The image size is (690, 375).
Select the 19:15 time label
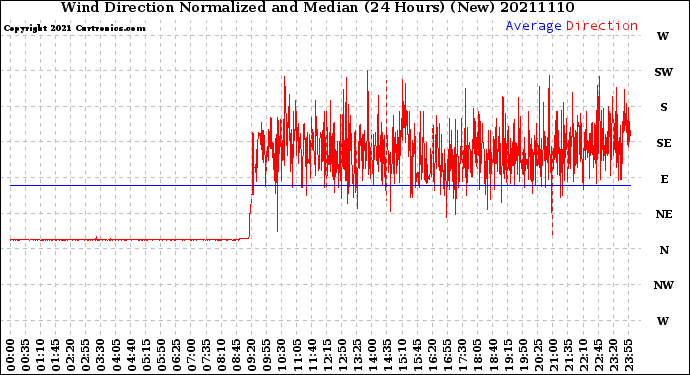pyautogui.click(x=508, y=355)
